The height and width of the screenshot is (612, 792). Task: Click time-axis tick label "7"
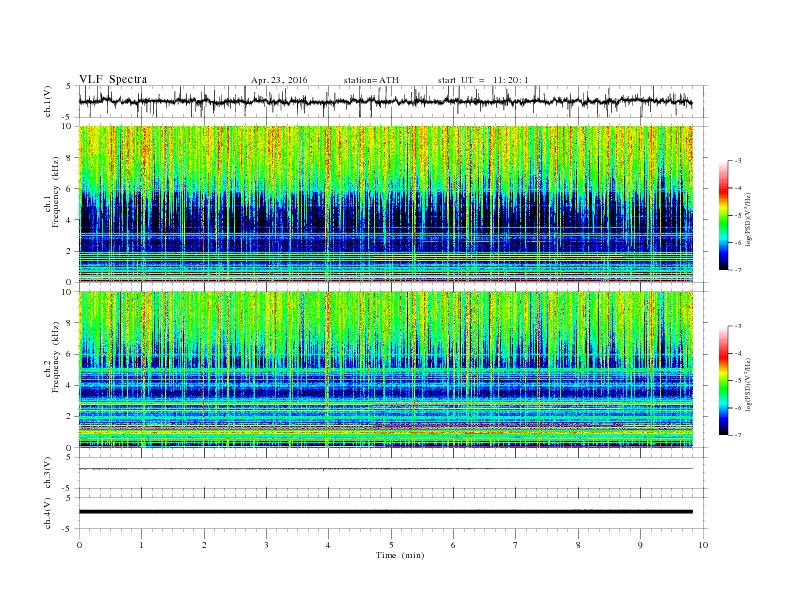pyautogui.click(x=516, y=545)
